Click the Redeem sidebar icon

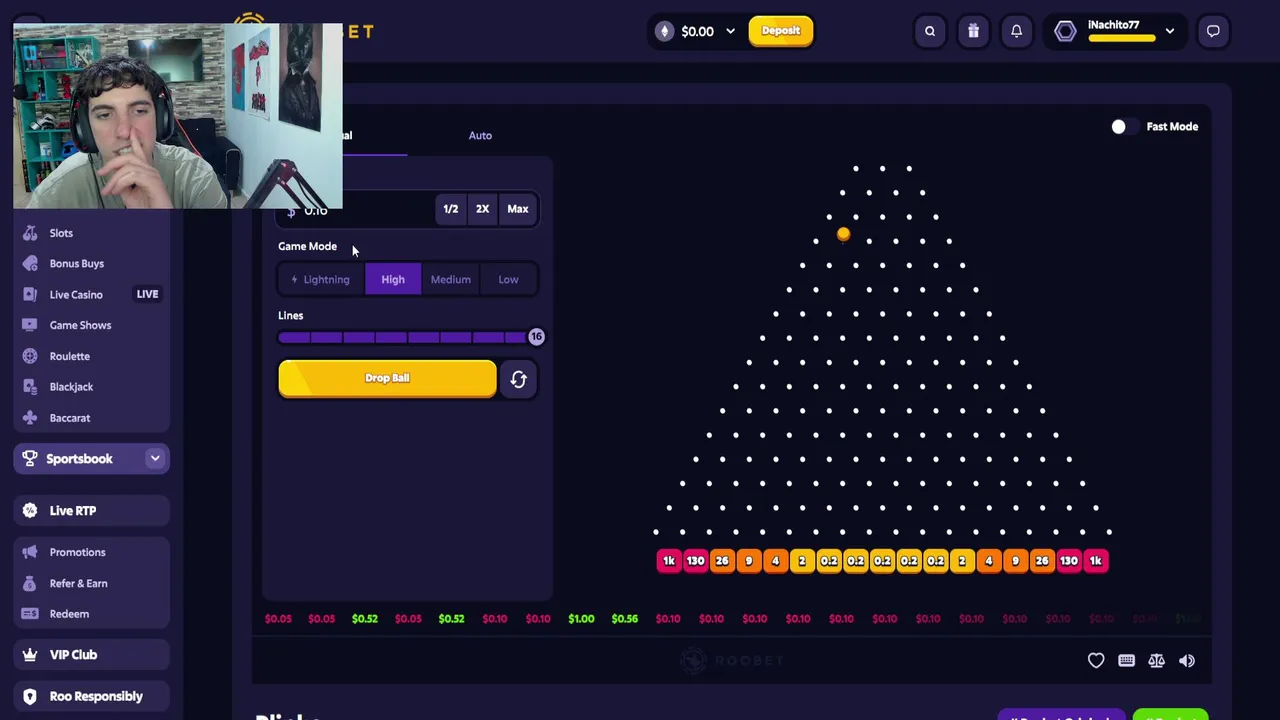(x=30, y=614)
